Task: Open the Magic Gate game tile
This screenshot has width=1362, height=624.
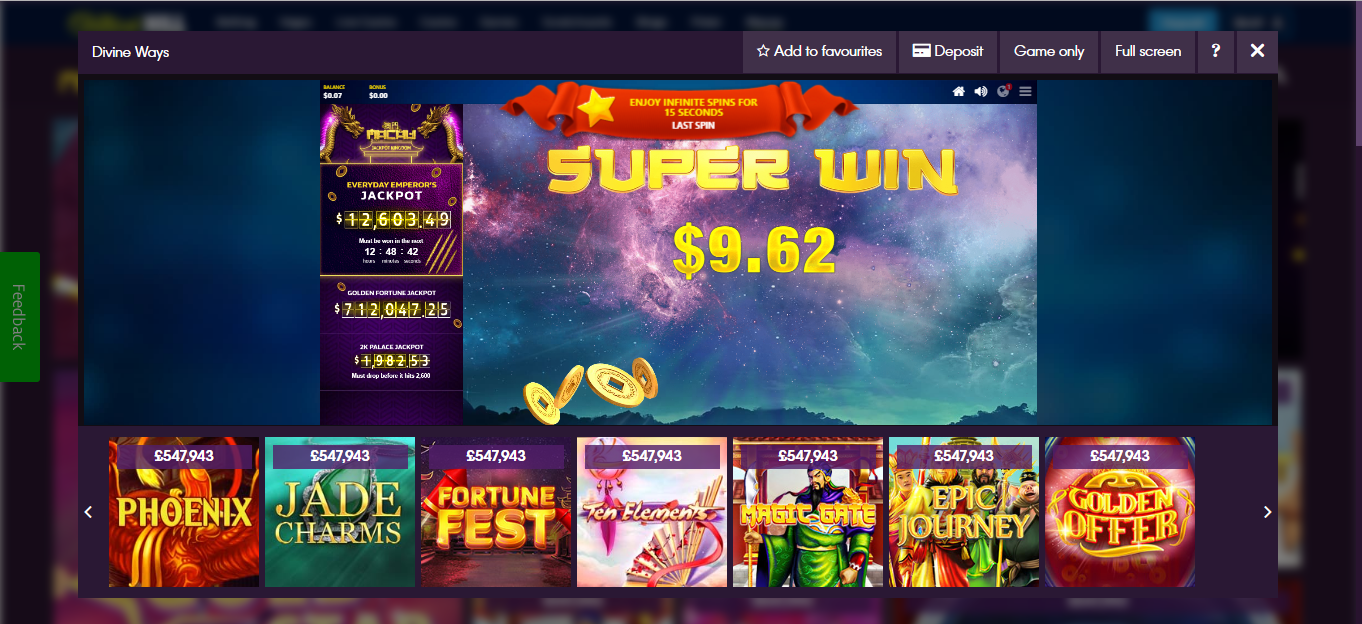Action: pos(808,512)
